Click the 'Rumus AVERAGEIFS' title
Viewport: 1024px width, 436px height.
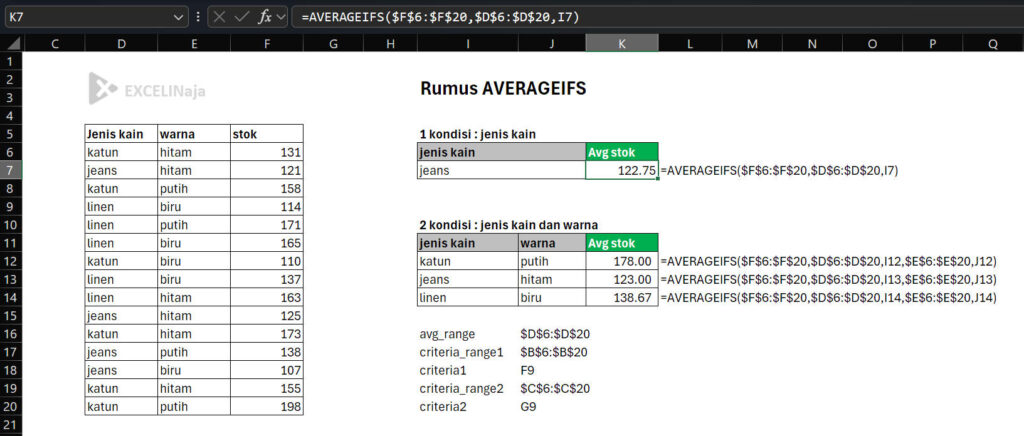[x=503, y=89]
